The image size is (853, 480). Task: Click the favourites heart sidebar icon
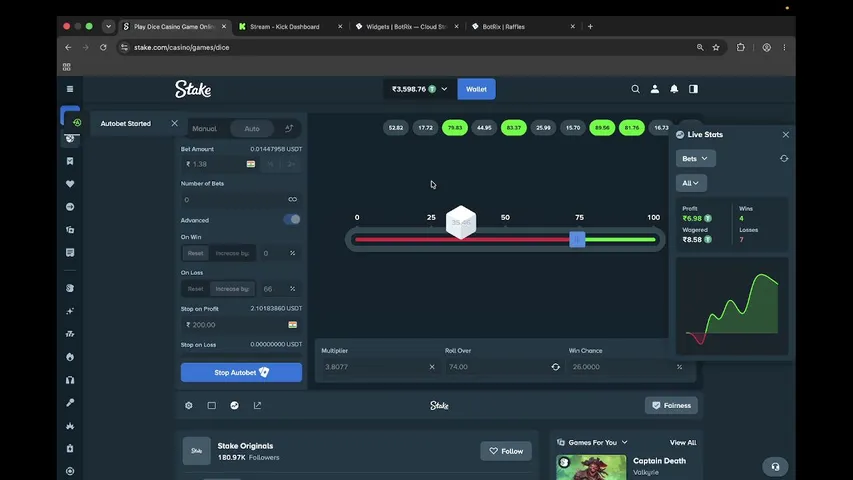70,184
